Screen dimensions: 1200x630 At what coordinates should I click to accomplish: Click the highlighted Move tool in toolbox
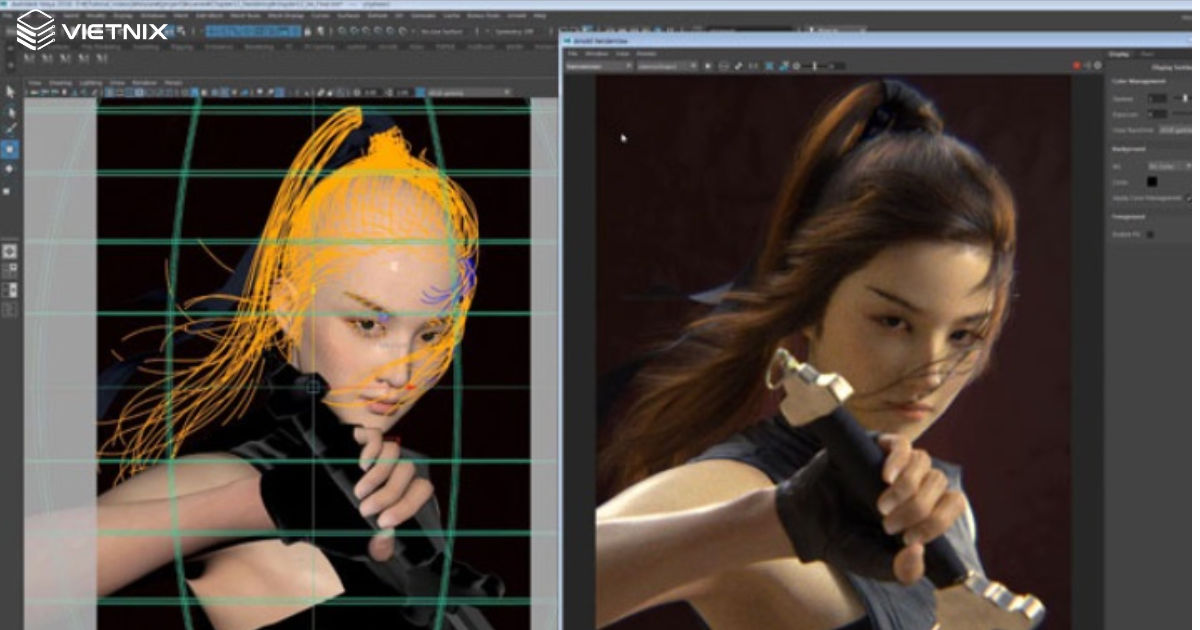(10, 149)
